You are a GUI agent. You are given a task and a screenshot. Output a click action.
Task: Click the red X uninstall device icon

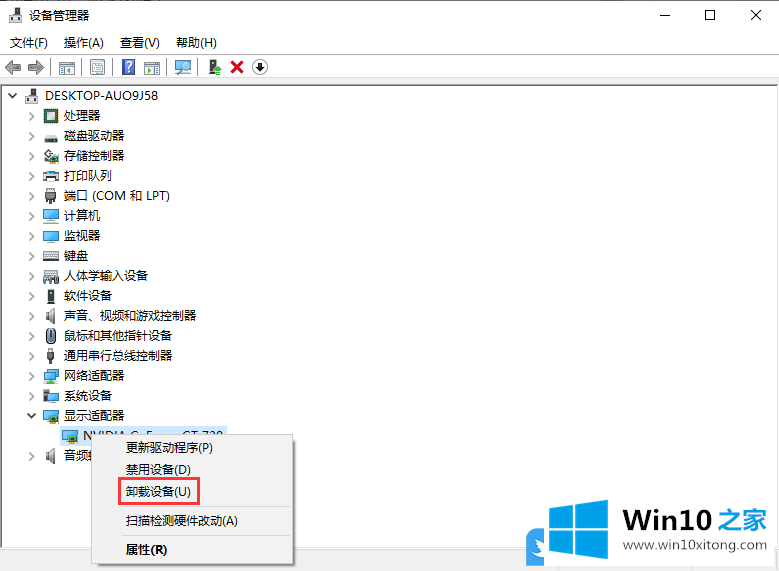pyautogui.click(x=237, y=67)
